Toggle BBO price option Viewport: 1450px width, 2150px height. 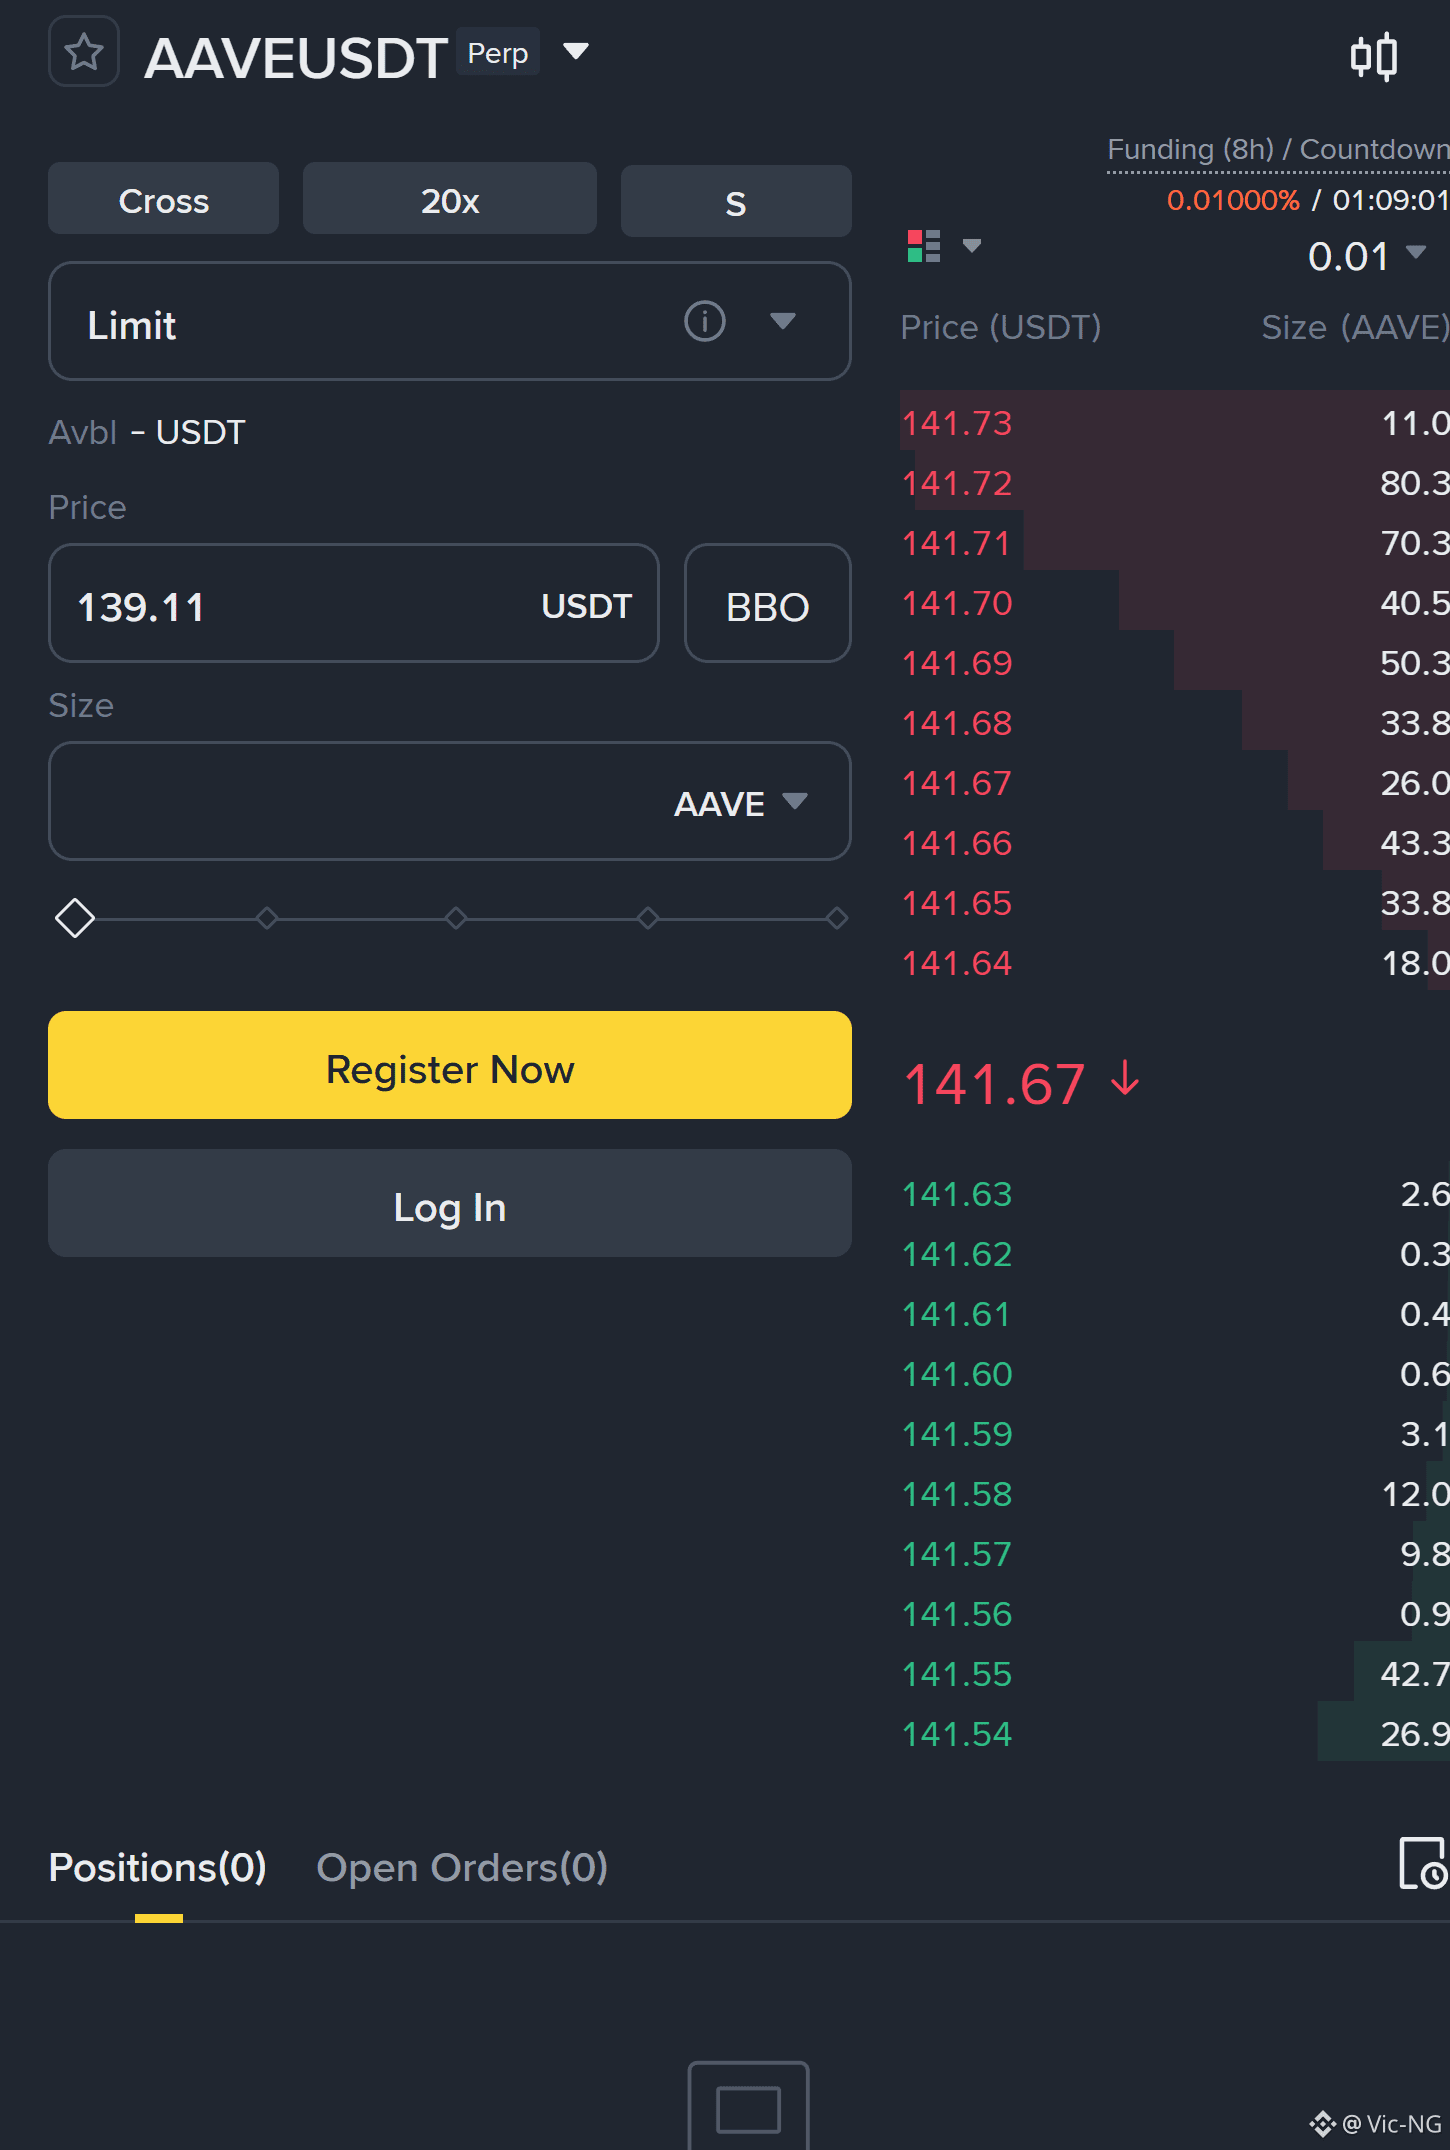click(x=767, y=604)
